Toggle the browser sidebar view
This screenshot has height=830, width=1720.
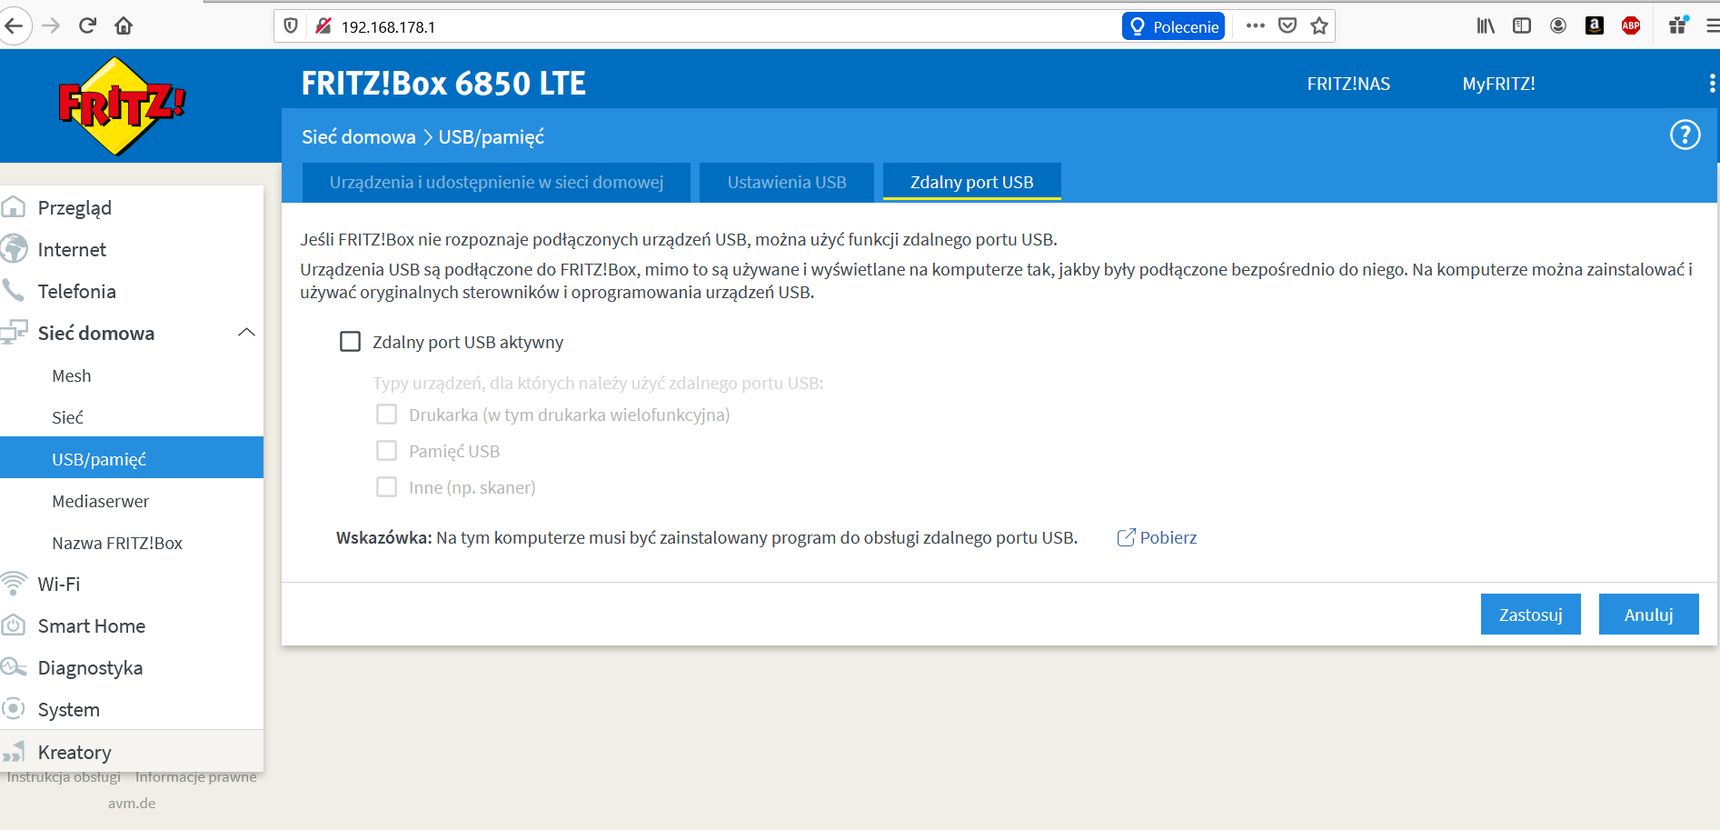(1522, 26)
